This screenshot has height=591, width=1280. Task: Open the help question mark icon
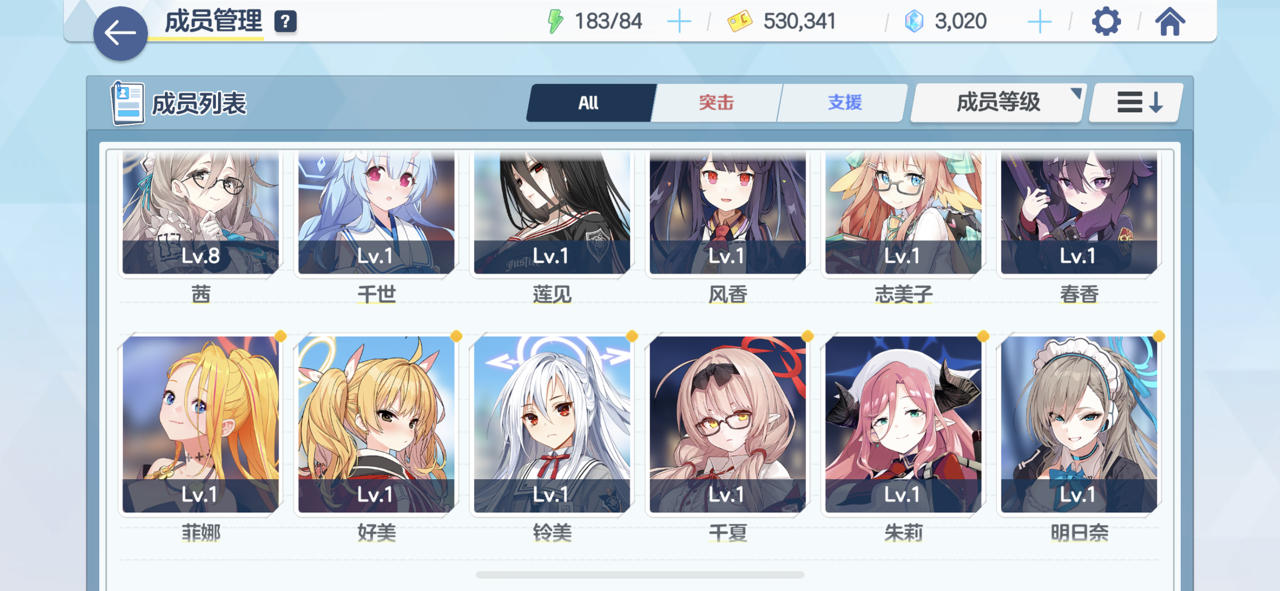click(x=285, y=21)
